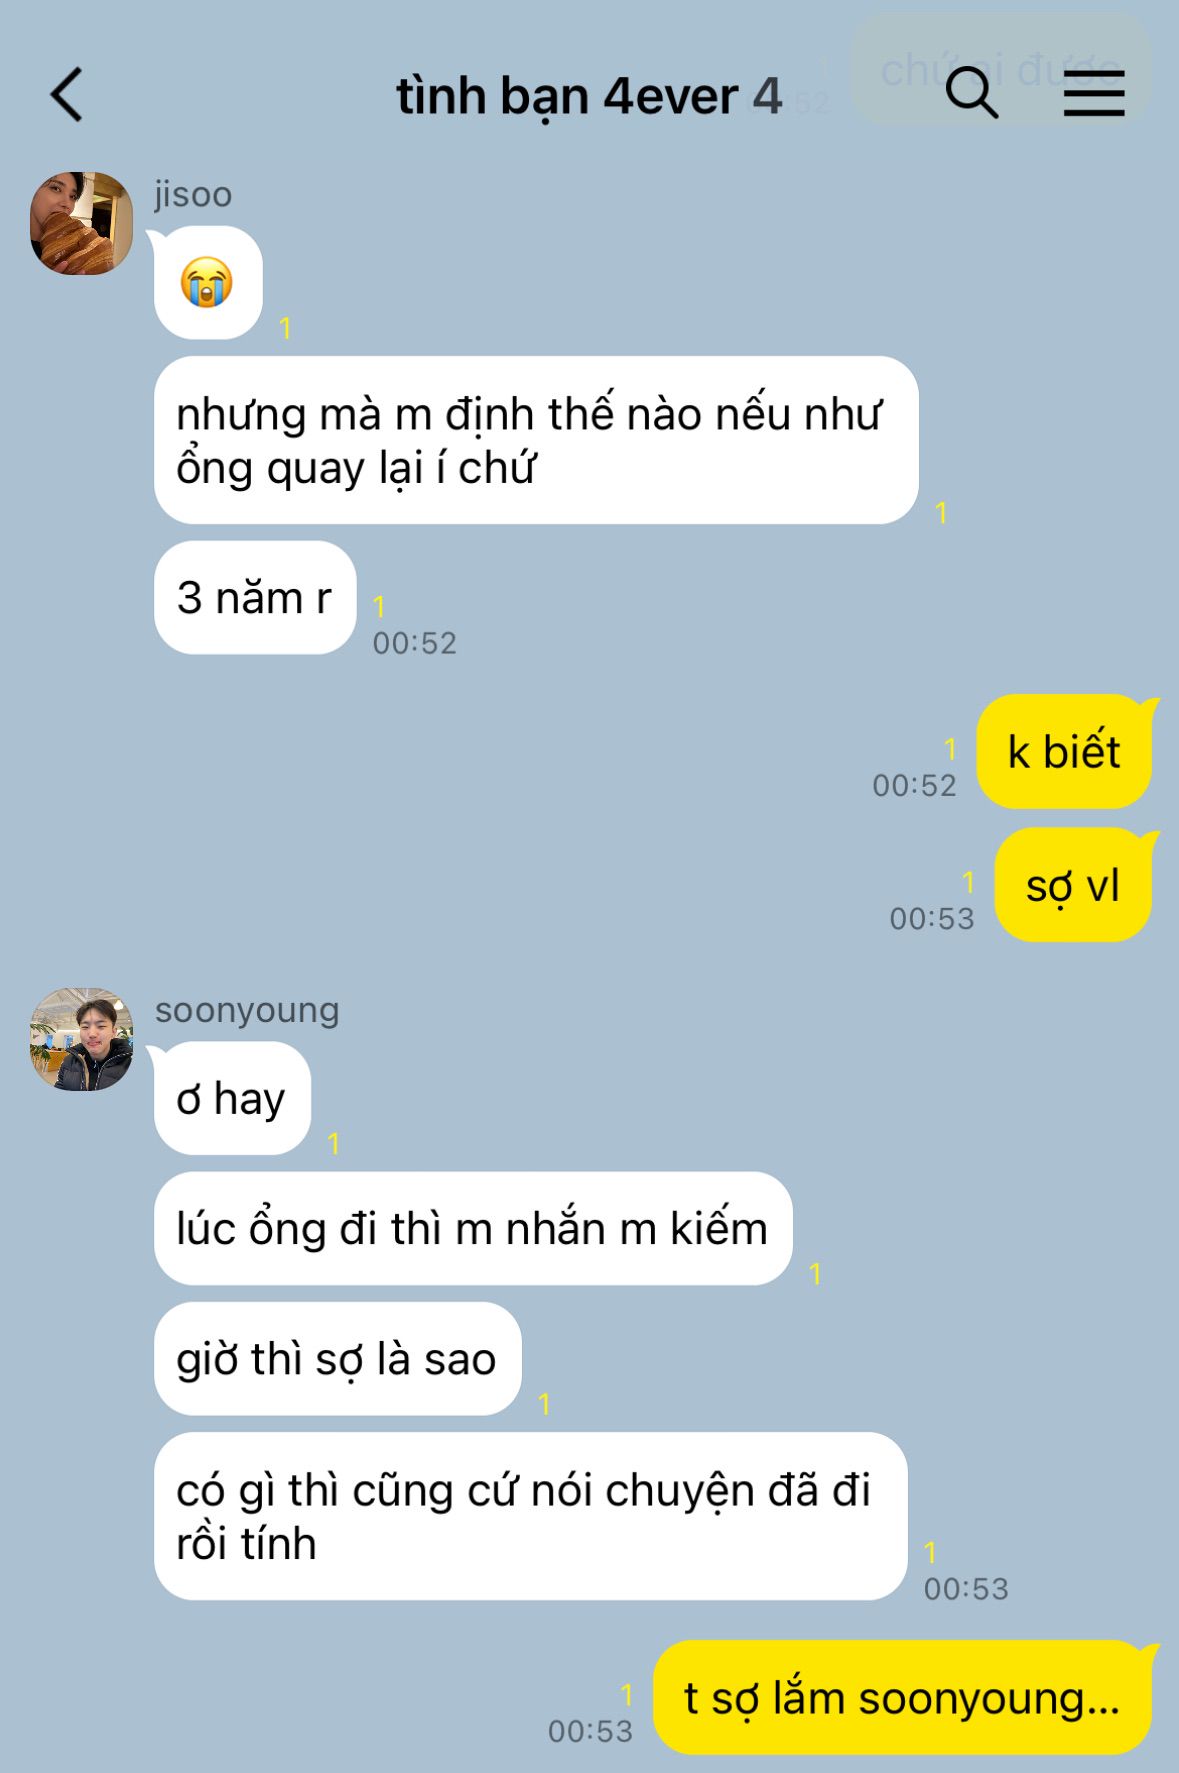Tap the member count 4 in title
Screen dimensions: 1179x1773
click(767, 96)
